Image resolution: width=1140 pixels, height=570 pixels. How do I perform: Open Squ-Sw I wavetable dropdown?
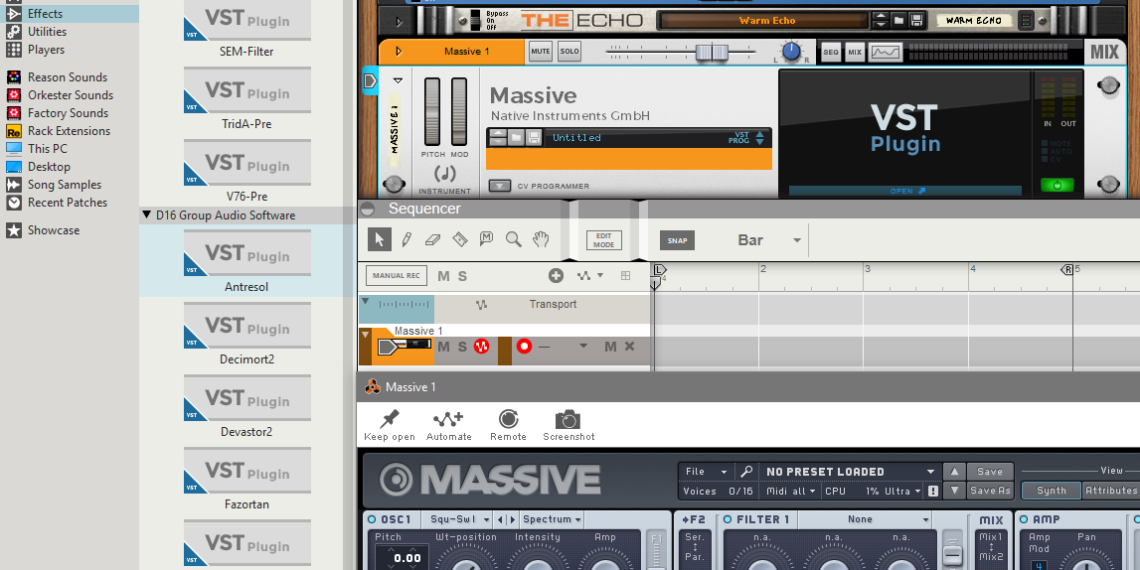(460, 519)
